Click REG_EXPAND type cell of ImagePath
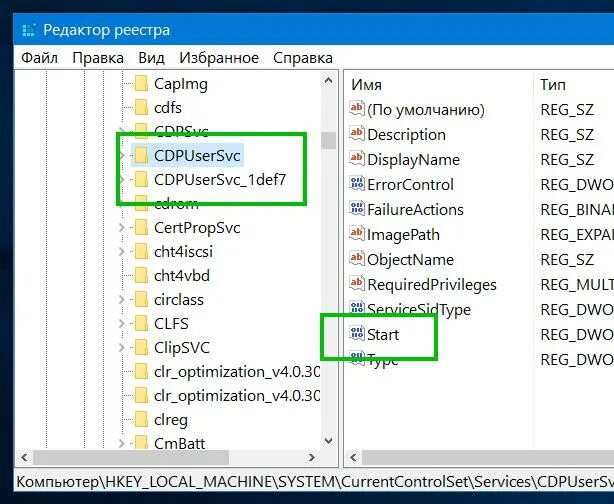Viewport: 614px width, 504px height. click(577, 235)
